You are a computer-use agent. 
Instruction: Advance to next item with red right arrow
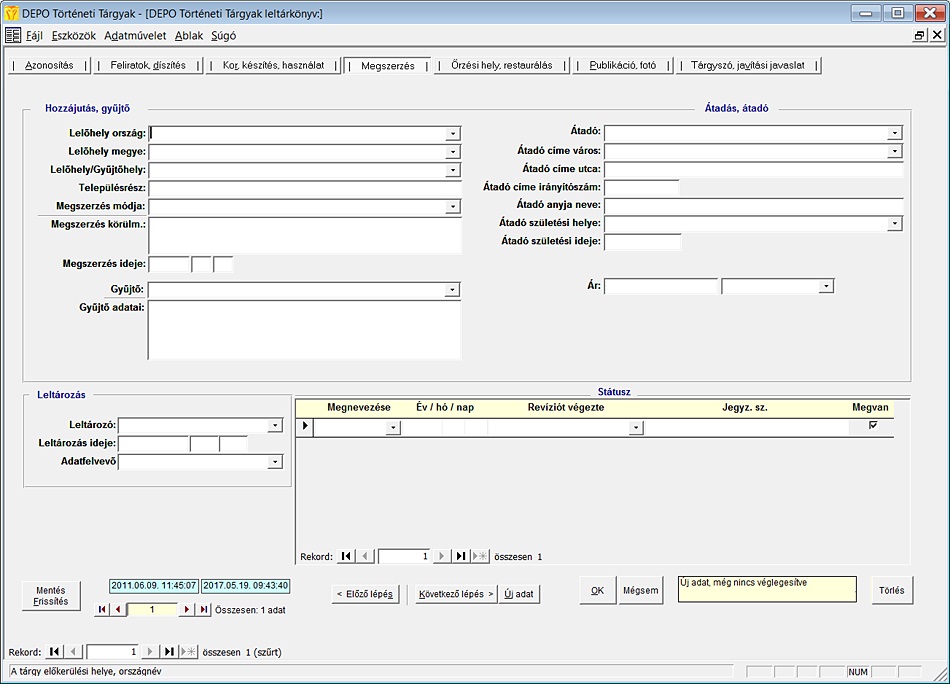(x=186, y=609)
